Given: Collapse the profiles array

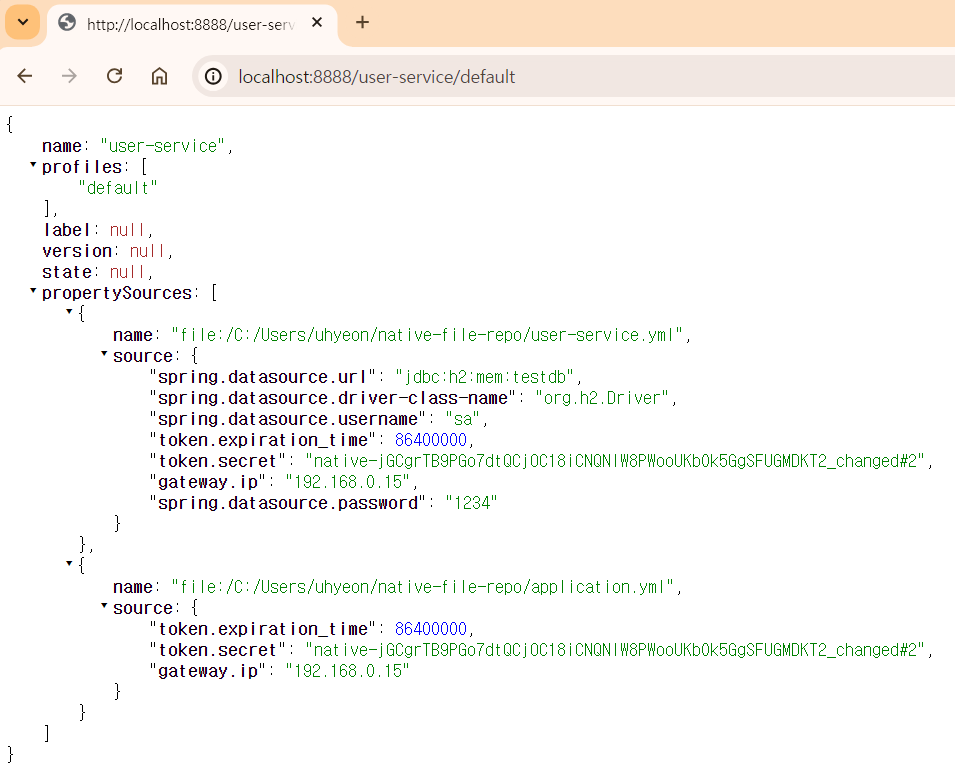Looking at the screenshot, I should click(33, 164).
